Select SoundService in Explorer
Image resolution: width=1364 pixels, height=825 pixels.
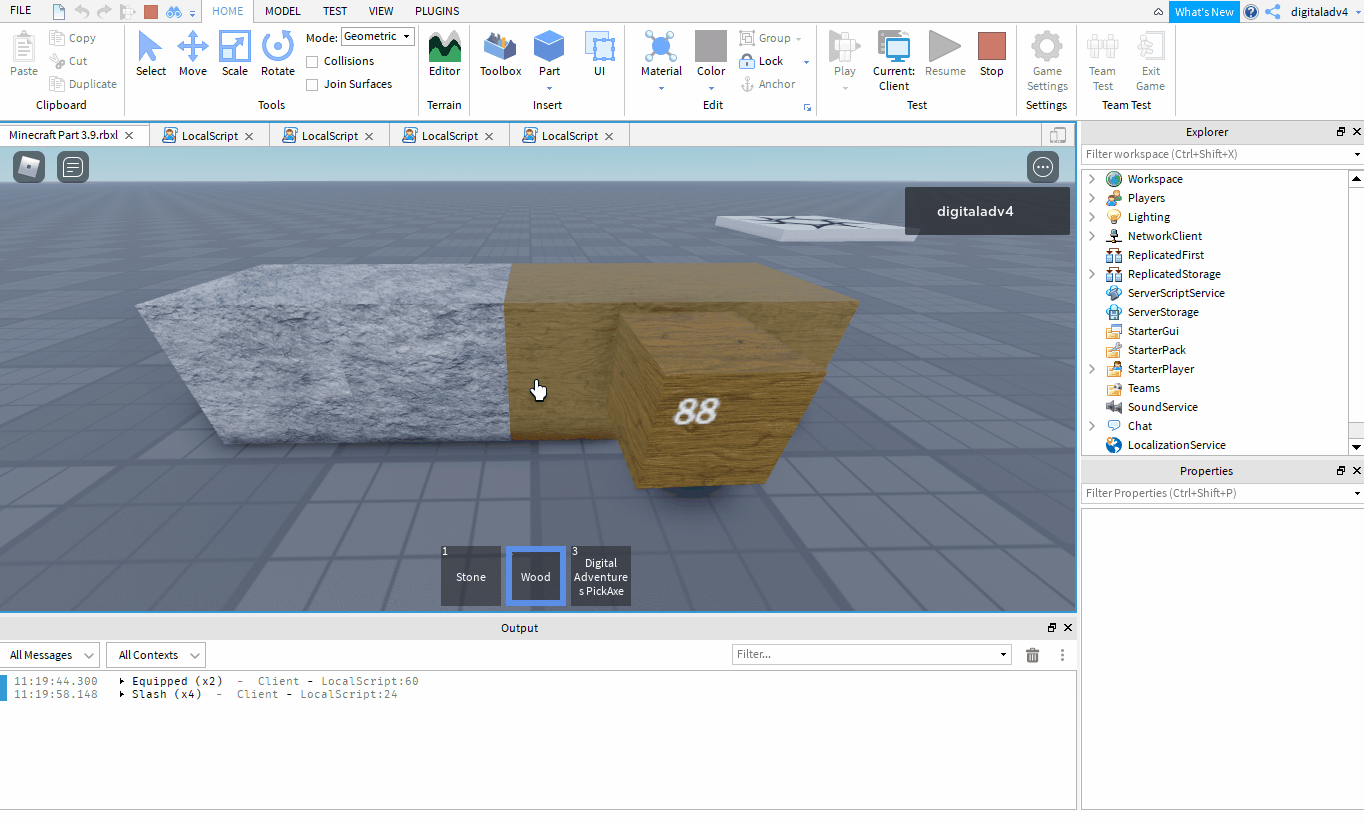[1162, 407]
